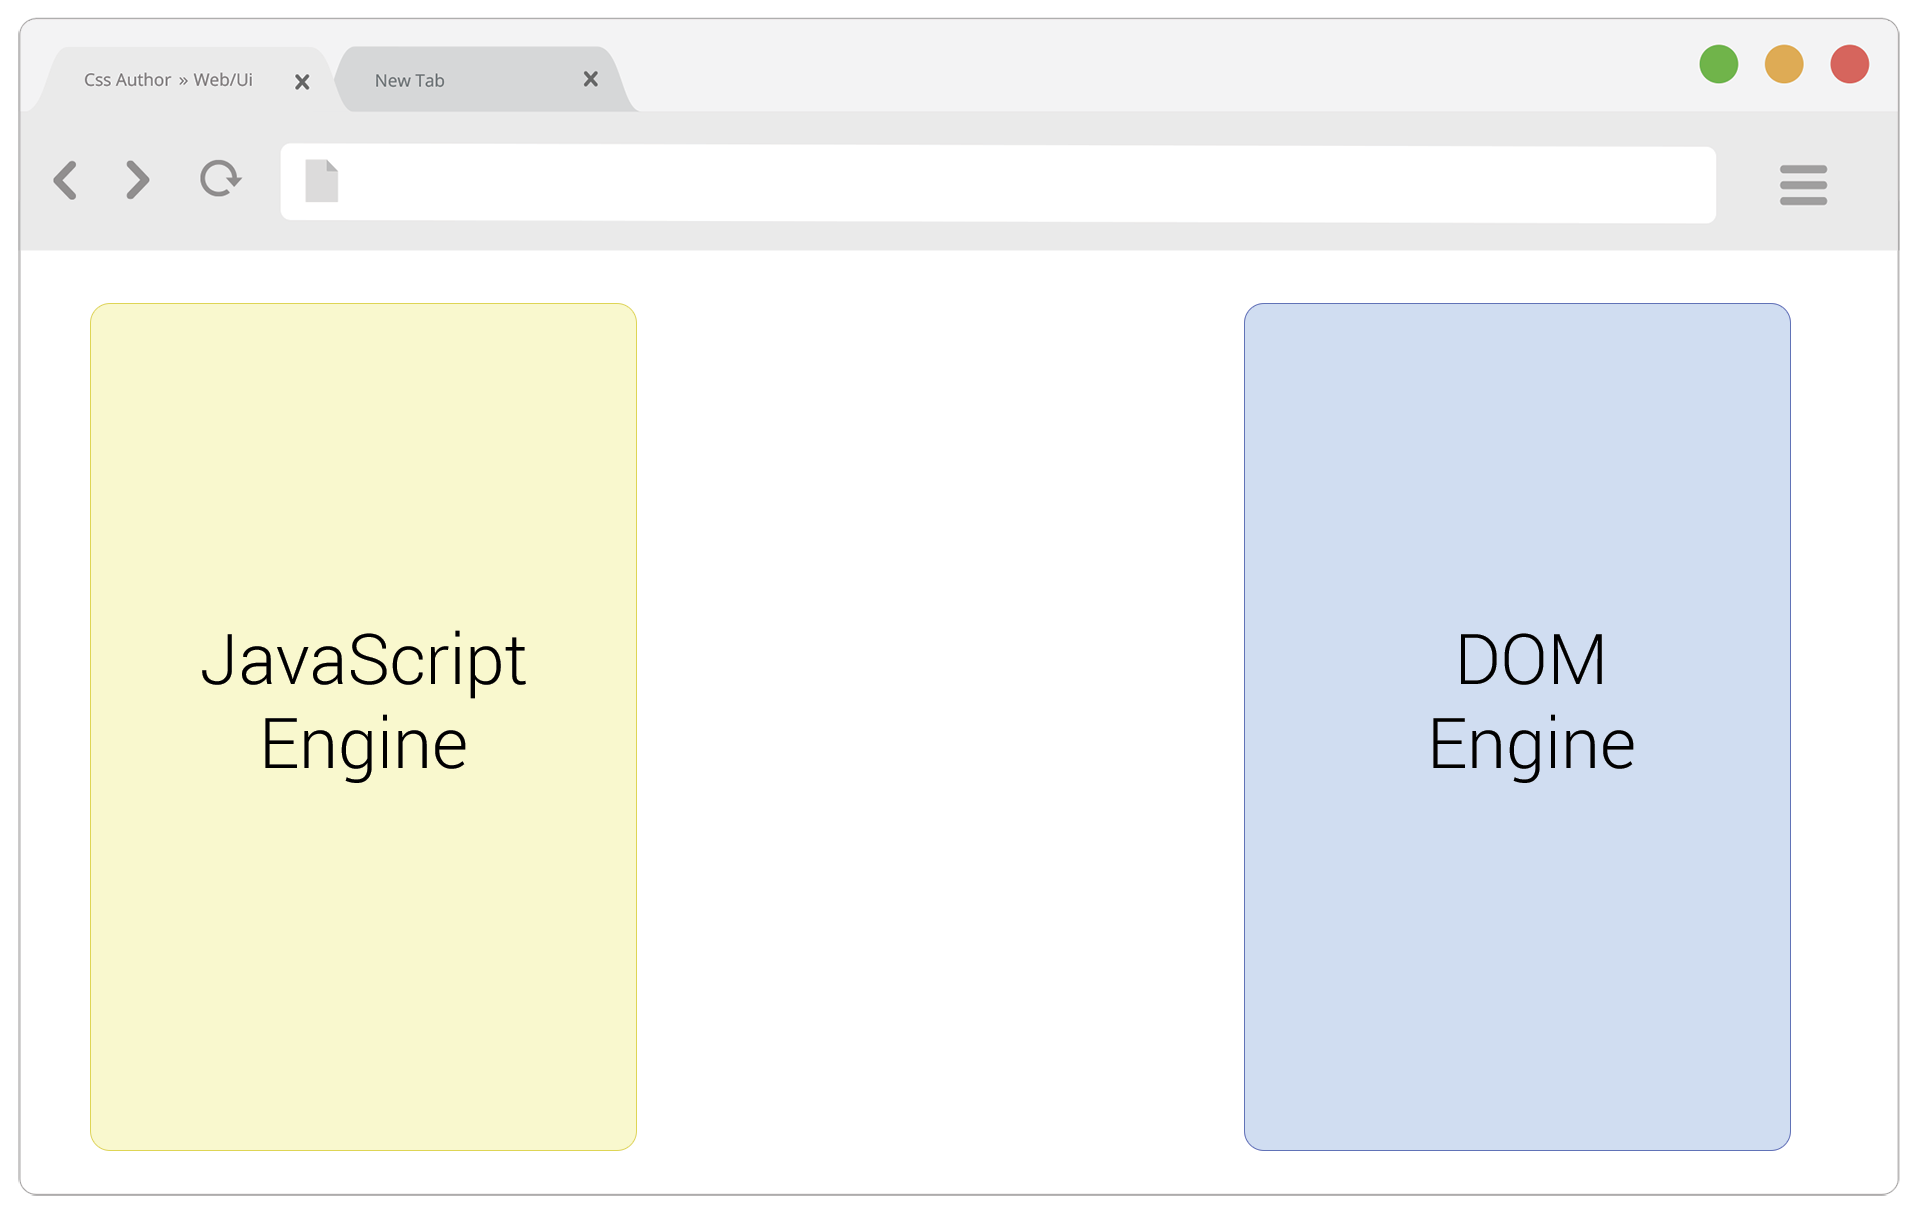Open the hamburger menu
The width and height of the screenshot is (1920, 1219).
click(1802, 185)
